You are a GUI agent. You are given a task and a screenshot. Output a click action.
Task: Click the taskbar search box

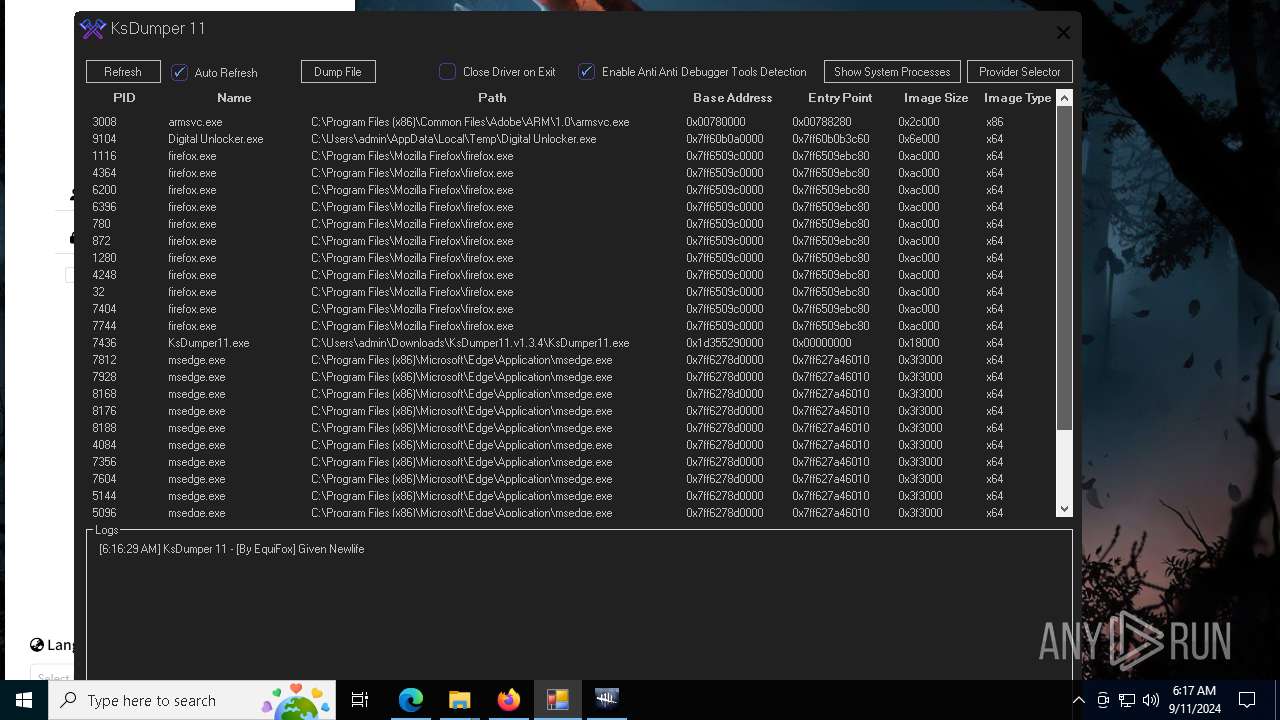pyautogui.click(x=192, y=700)
